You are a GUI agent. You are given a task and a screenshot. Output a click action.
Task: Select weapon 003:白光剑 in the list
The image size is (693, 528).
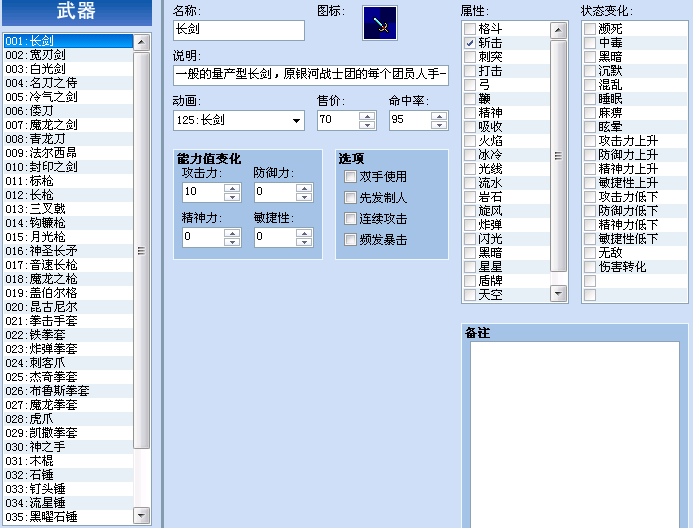point(69,69)
